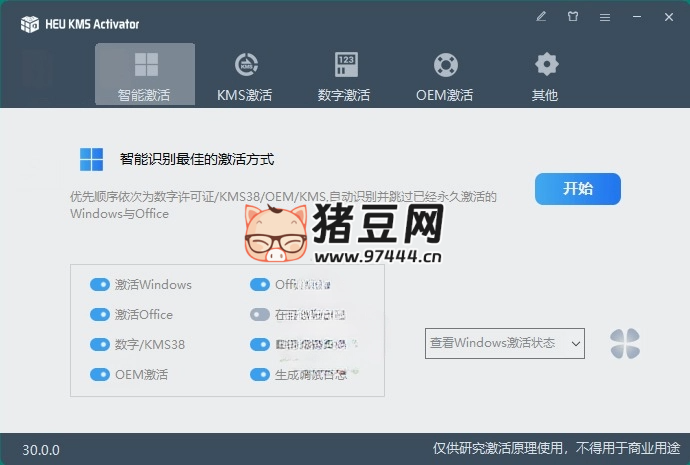Screen dimensions: 690x465
Task: Click the 数字激活 calculator-style icon
Action: (345, 66)
